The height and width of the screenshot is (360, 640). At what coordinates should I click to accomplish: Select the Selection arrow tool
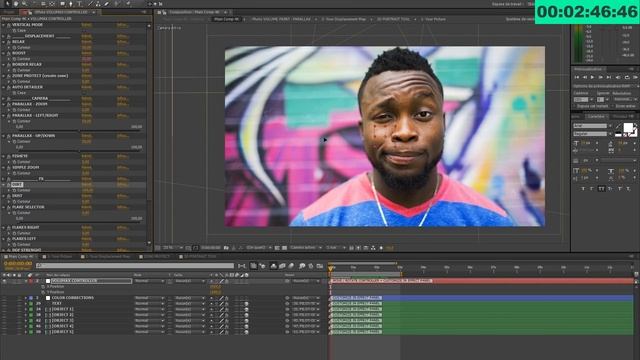(7, 4)
